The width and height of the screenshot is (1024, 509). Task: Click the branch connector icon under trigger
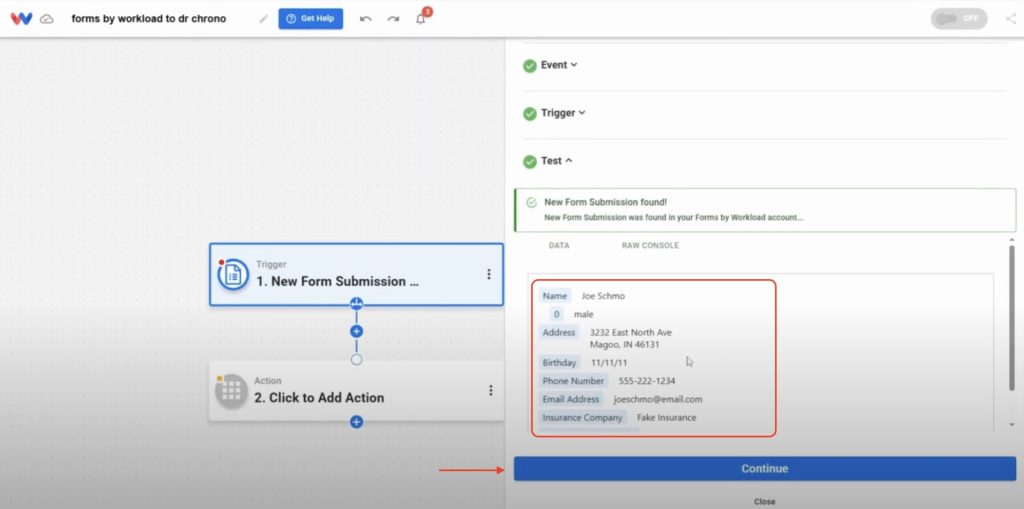(357, 304)
